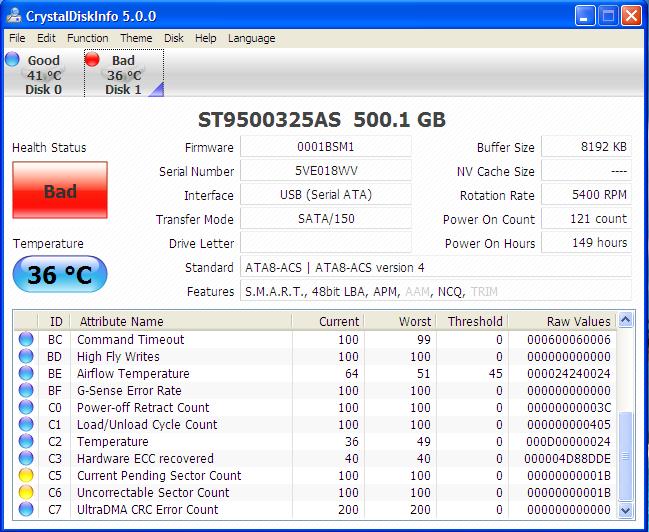The height and width of the screenshot is (532, 649).
Task: Click the blue icon beside Airflow Temperature
Action: coord(26,374)
